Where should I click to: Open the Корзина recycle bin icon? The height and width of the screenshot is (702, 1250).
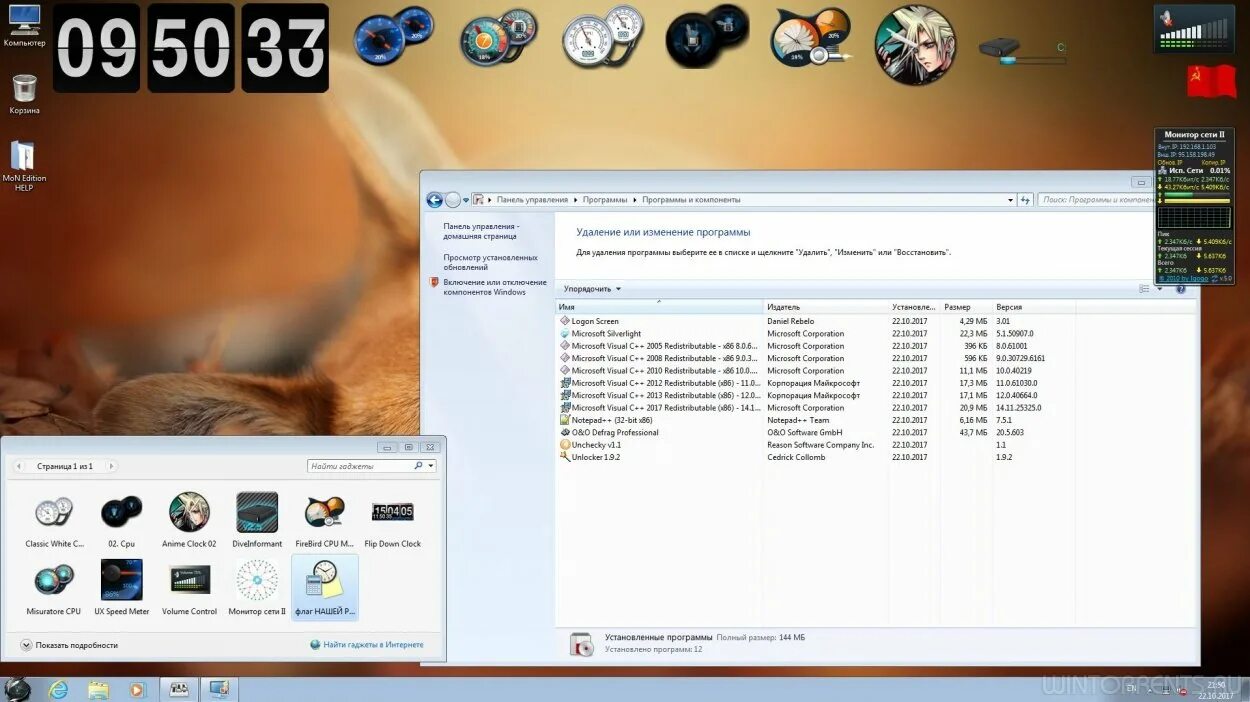pos(25,94)
